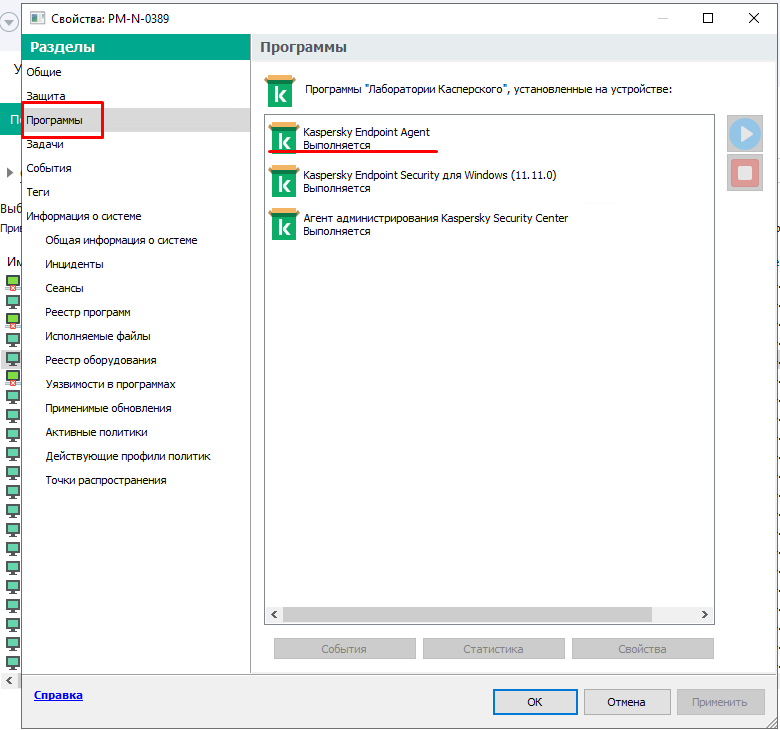Viewport: 780px width, 730px height.
Task: Click the Применить button
Action: click(720, 702)
